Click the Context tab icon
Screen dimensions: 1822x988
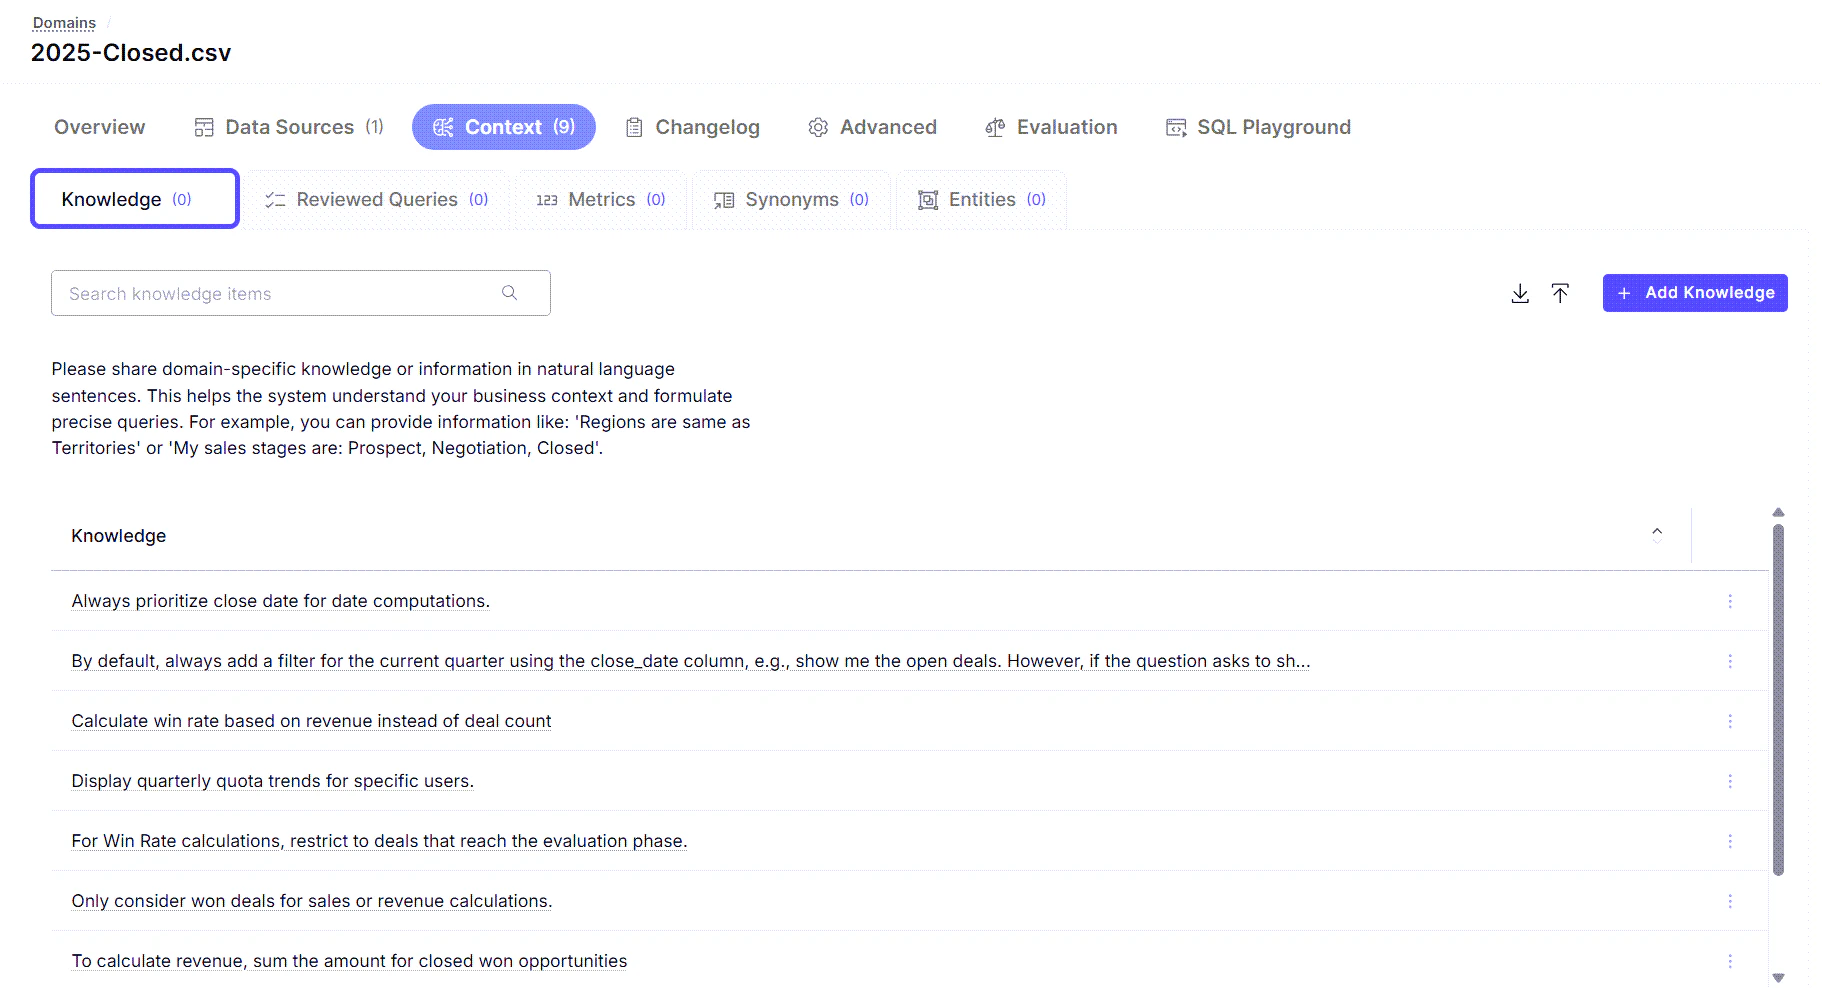(443, 127)
